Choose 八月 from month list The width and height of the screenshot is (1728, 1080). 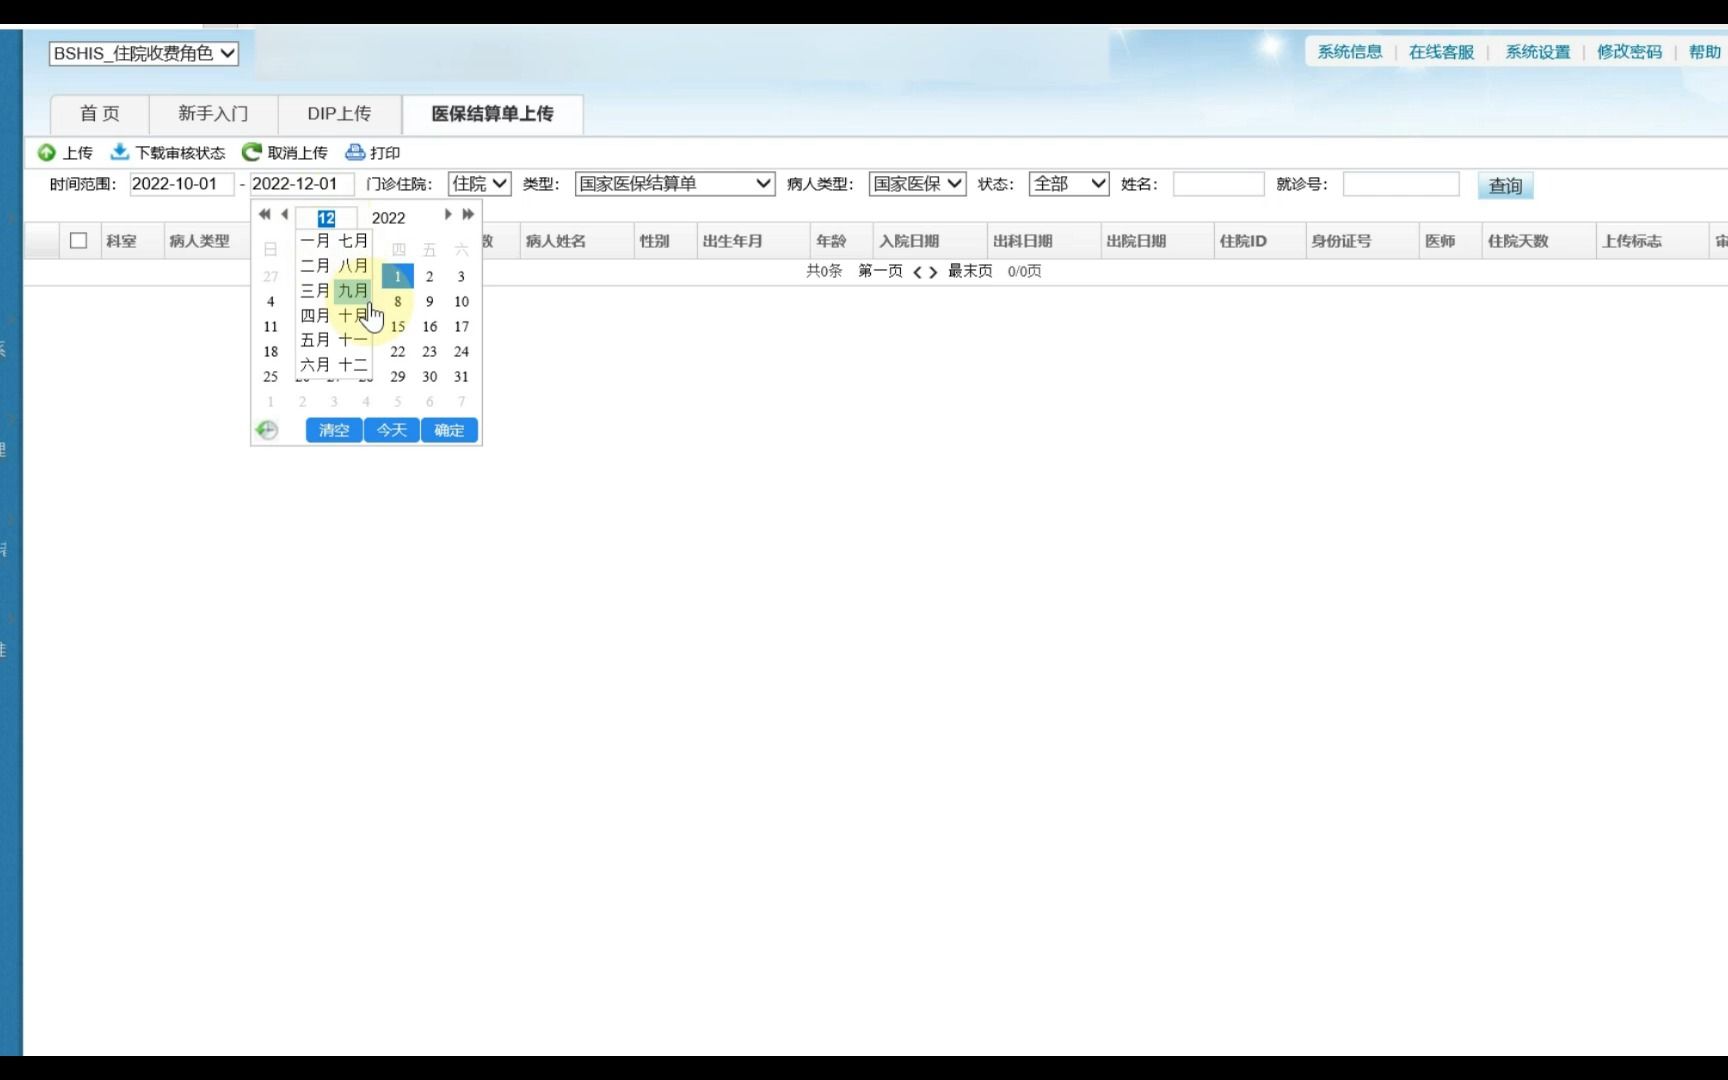tap(353, 266)
